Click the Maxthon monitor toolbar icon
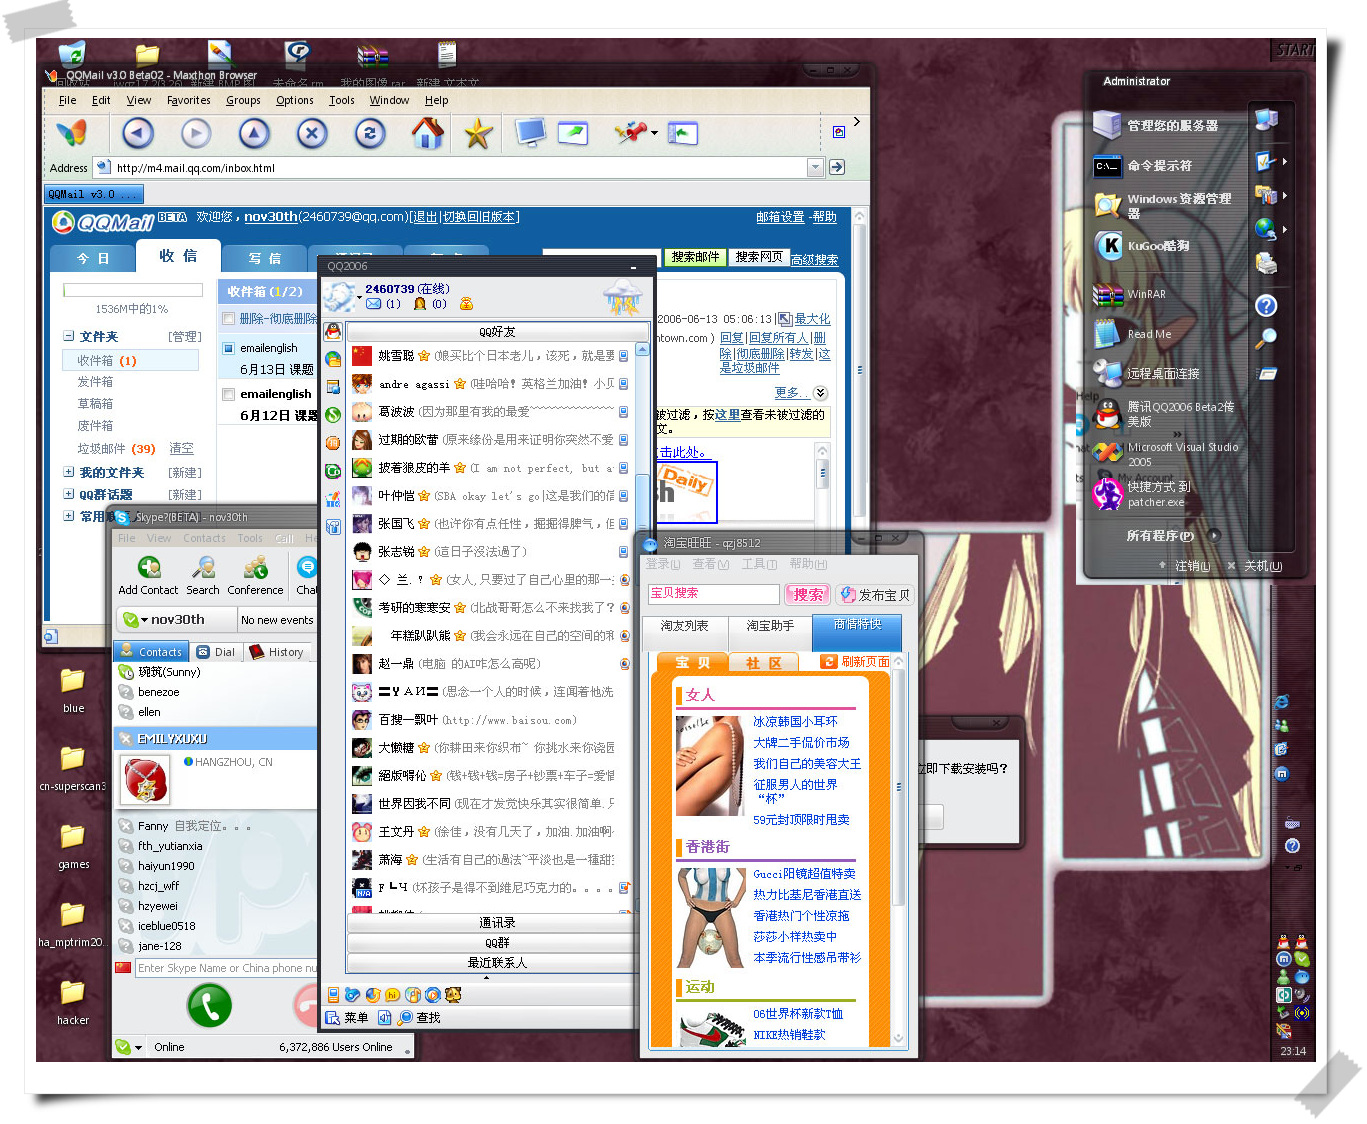This screenshot has height=1124, width=1367. coord(529,133)
